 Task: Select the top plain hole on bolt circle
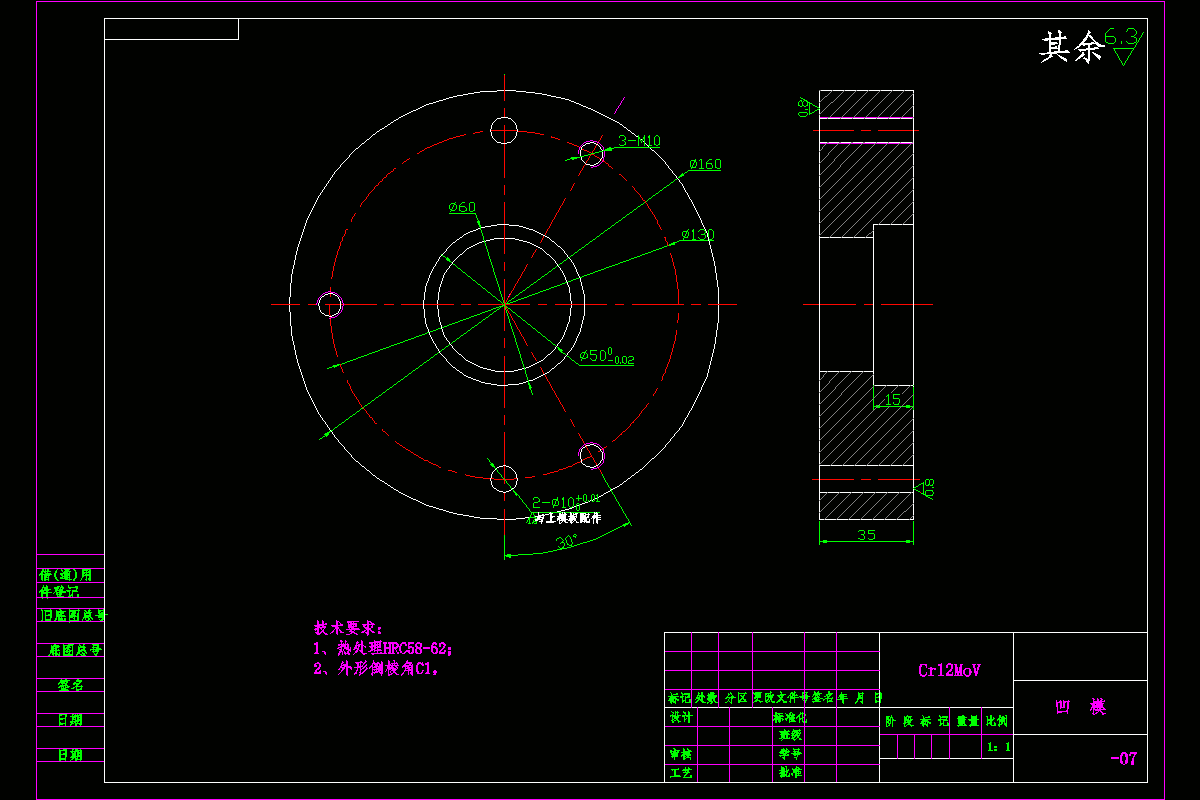coord(504,129)
